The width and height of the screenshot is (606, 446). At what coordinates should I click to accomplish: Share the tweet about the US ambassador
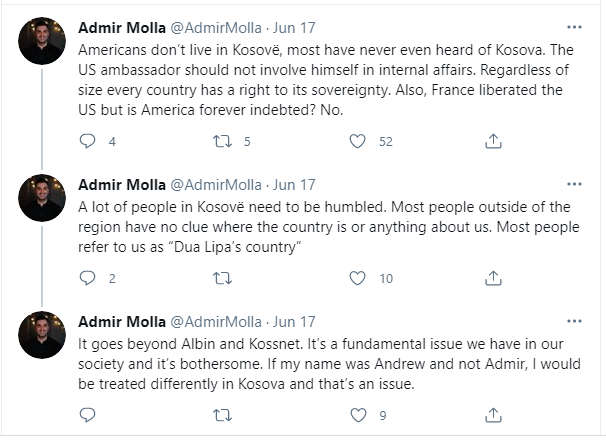[x=492, y=141]
